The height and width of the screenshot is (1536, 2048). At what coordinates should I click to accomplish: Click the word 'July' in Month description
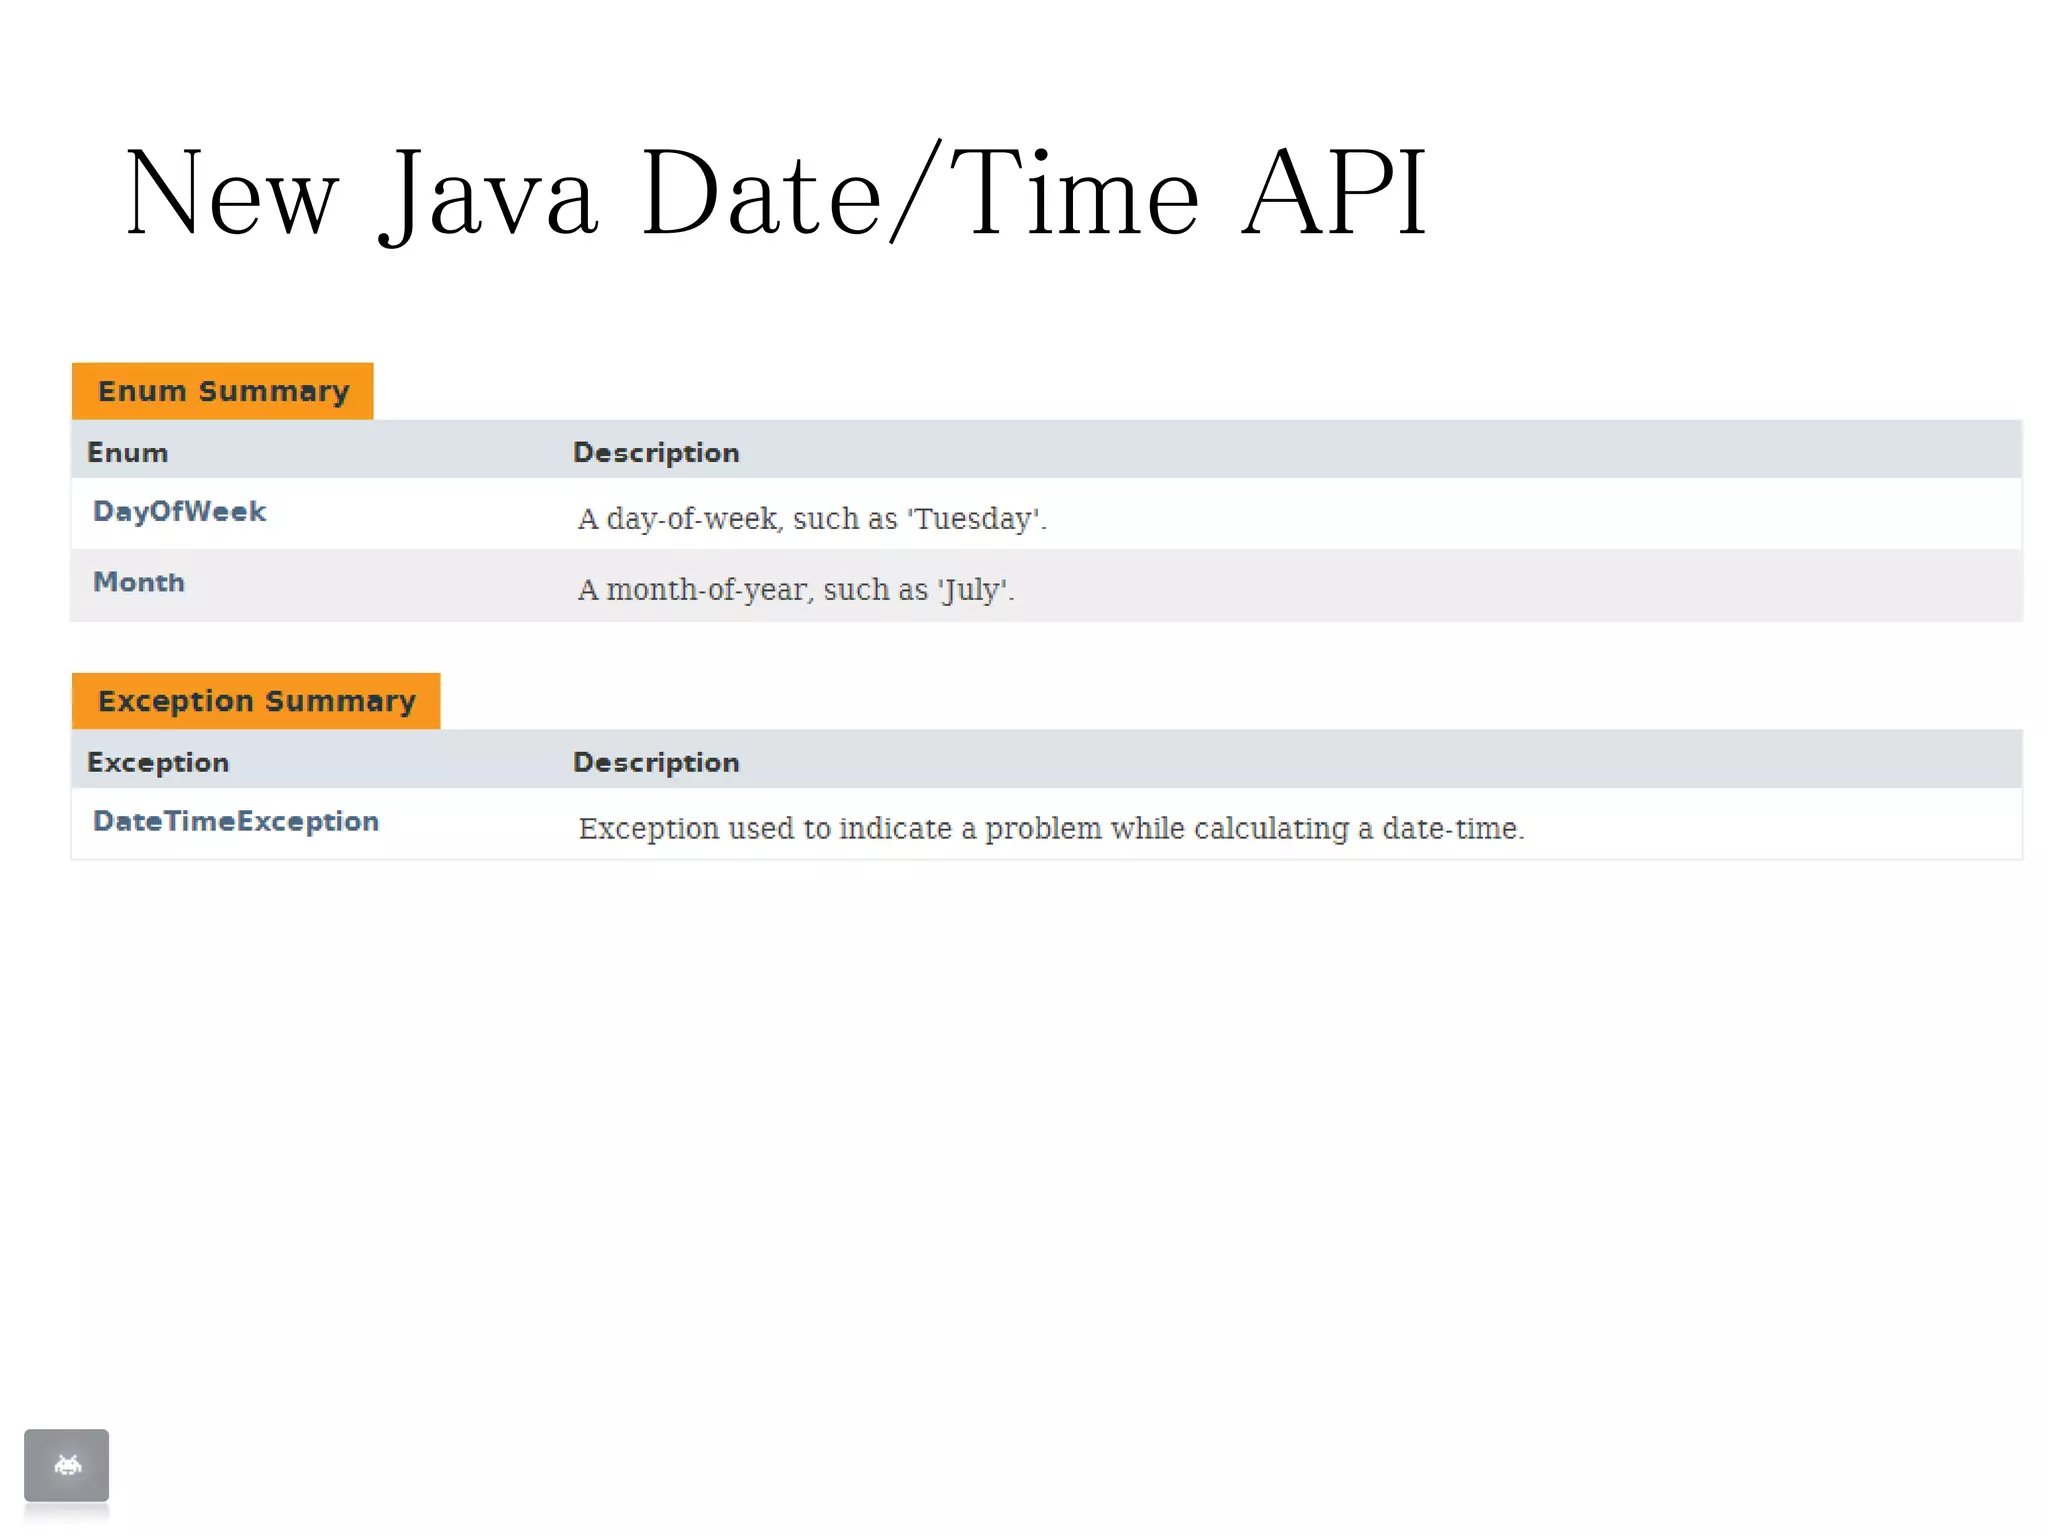click(970, 590)
